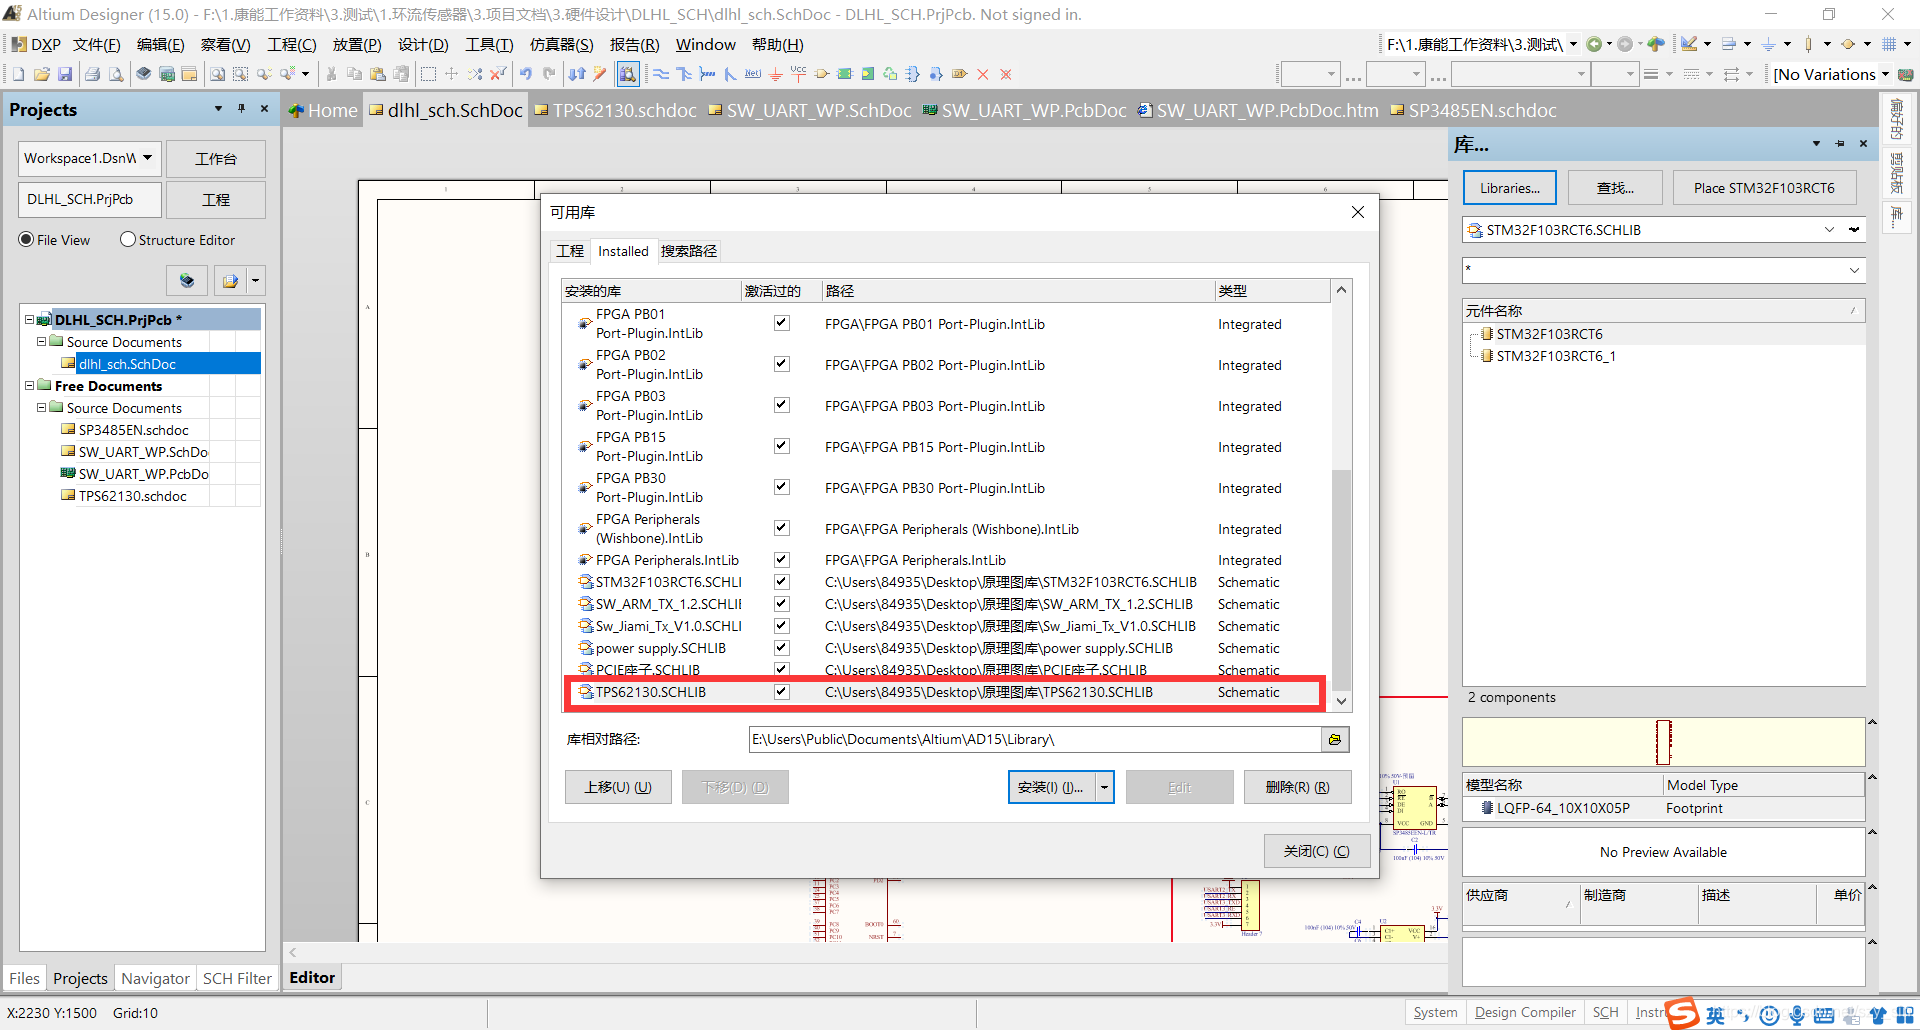Toggle checkbox for SW_ARM_TX_1.2.SCHLIB library

click(x=782, y=603)
